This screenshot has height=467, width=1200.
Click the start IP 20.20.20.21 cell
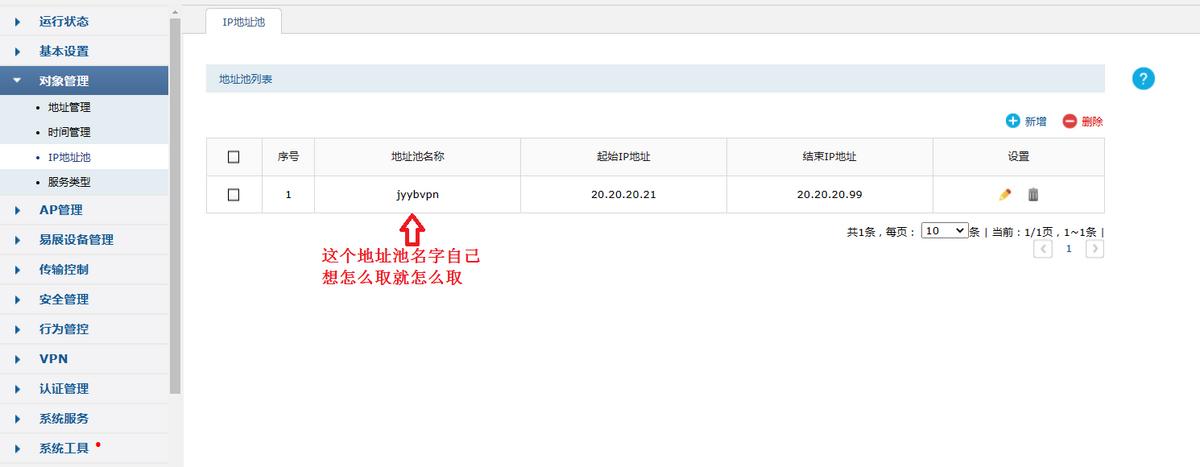coord(624,195)
